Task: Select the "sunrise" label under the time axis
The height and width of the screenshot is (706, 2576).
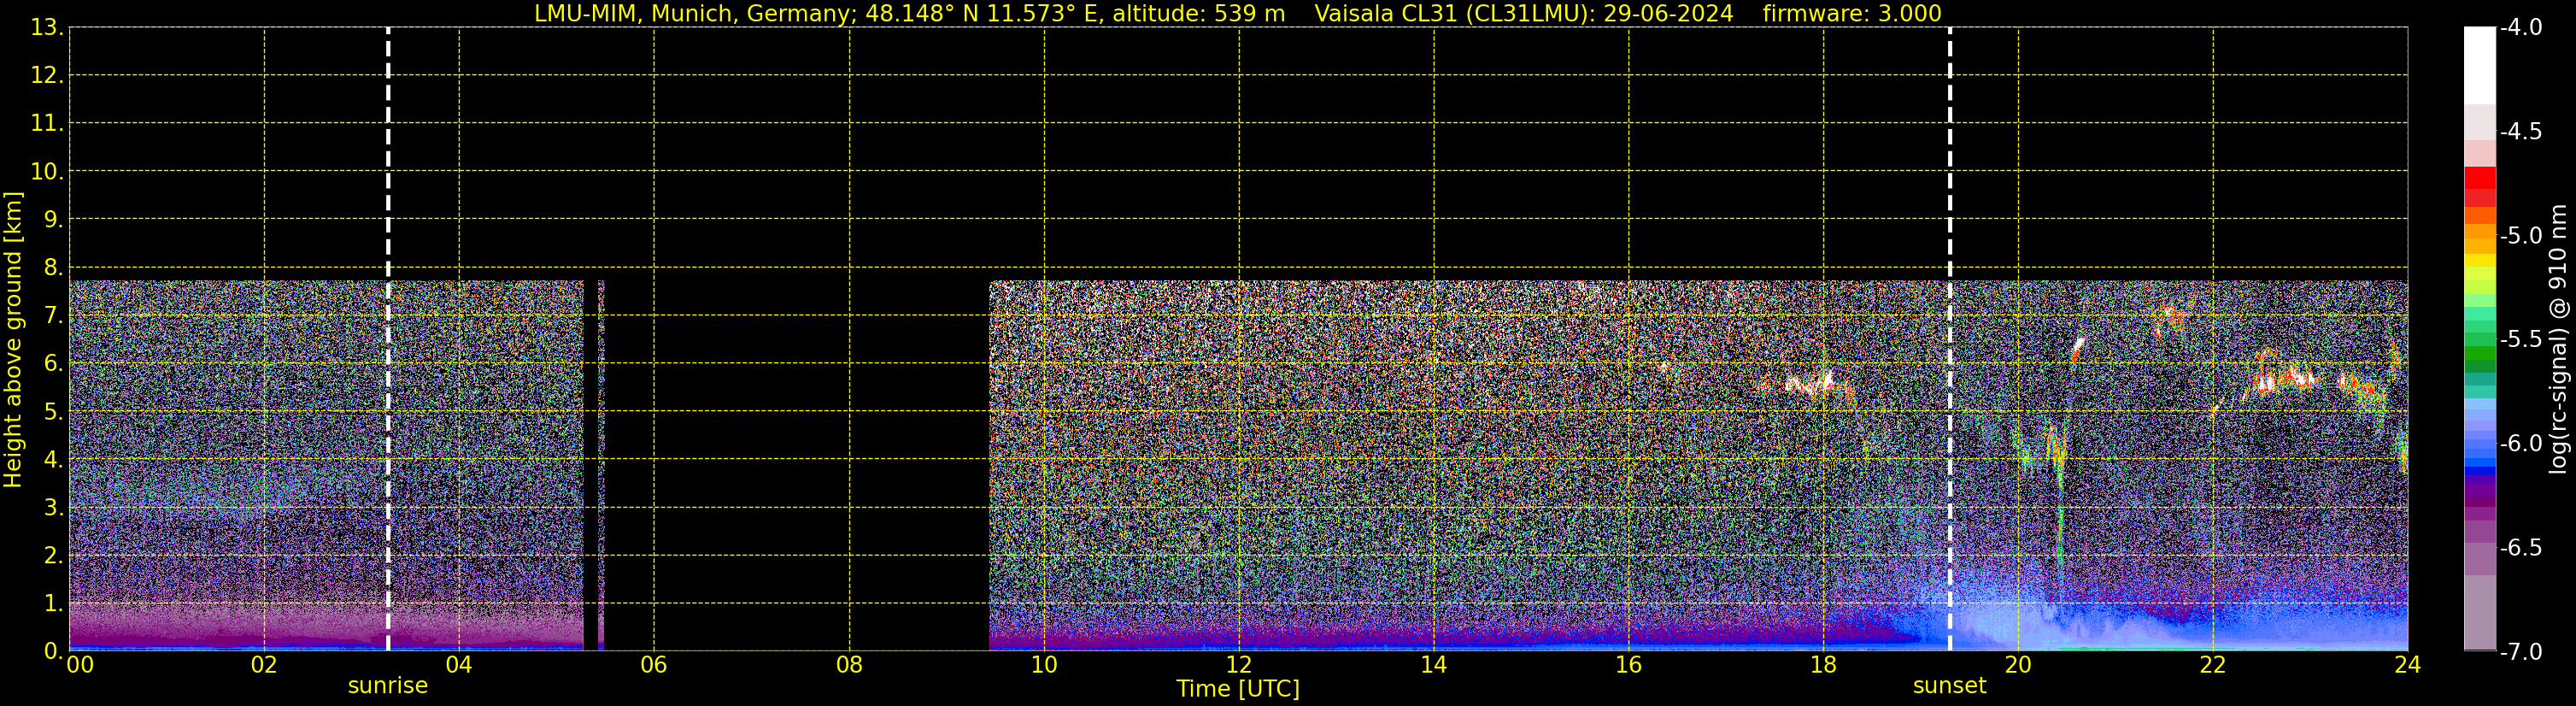Action: tap(387, 686)
